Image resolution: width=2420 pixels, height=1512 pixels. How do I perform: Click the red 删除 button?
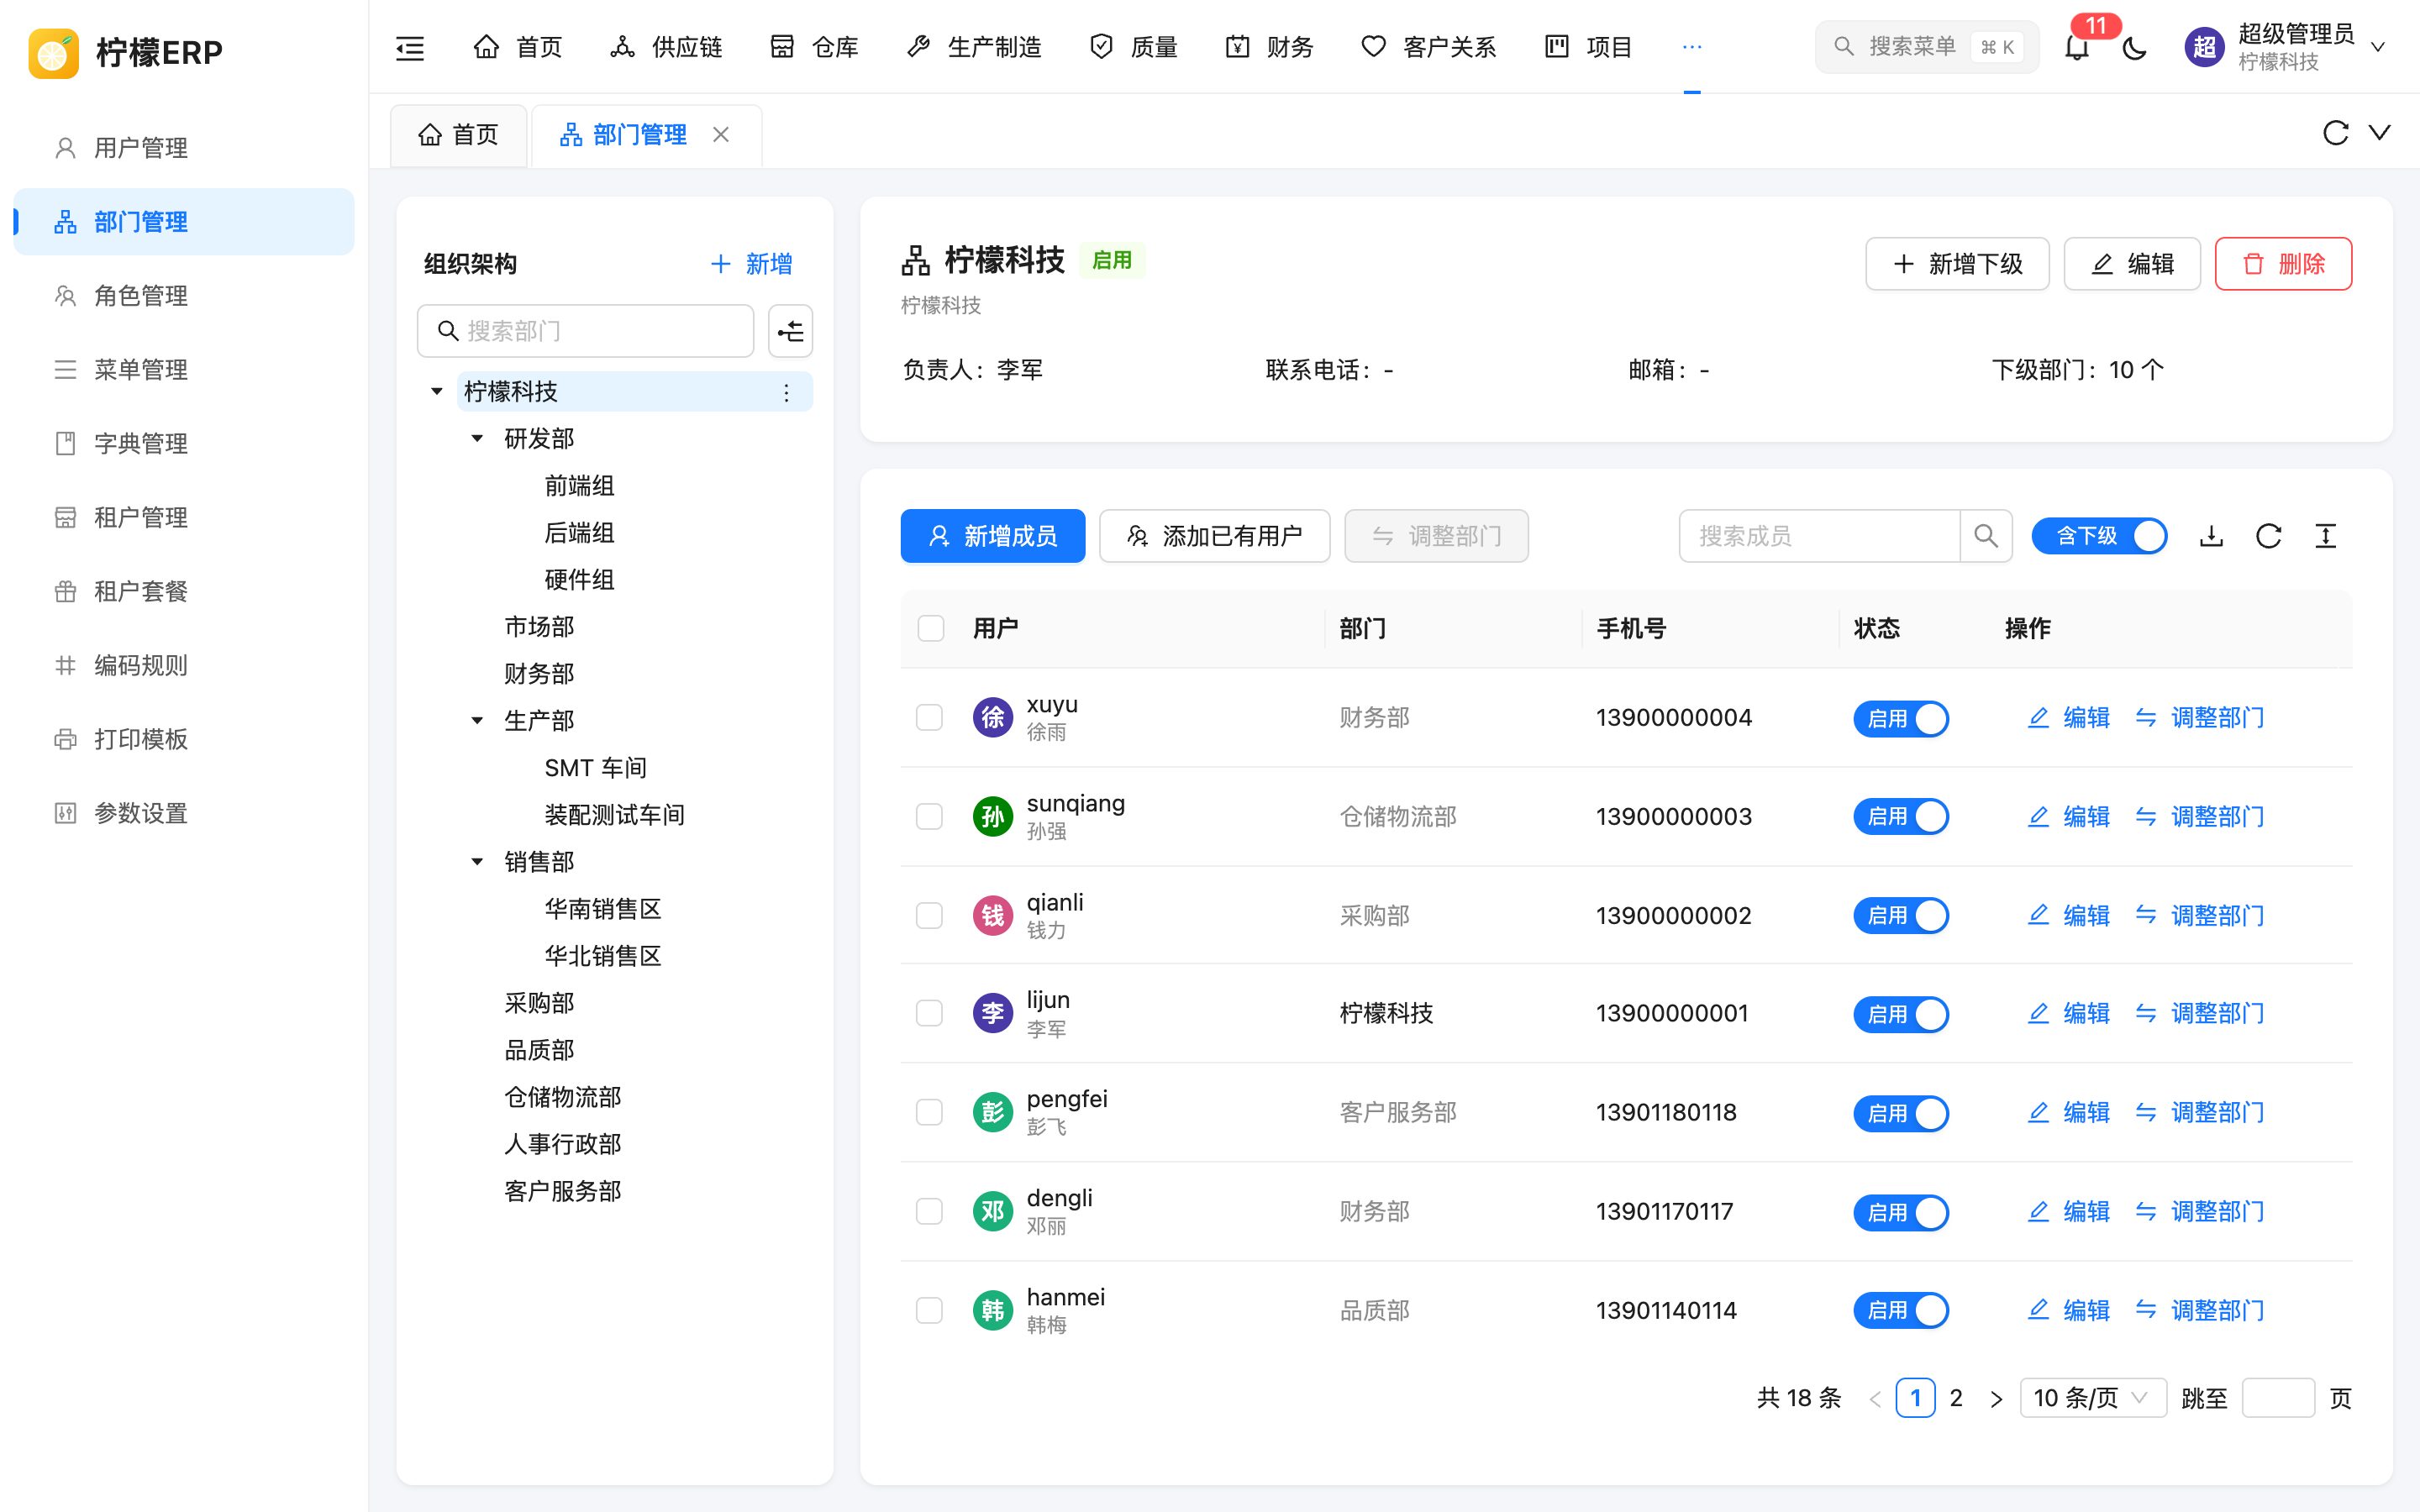pyautogui.click(x=2283, y=264)
